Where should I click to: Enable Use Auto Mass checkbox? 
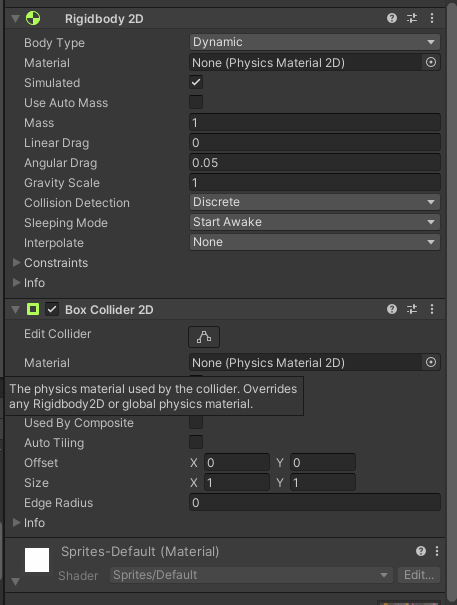click(196, 102)
